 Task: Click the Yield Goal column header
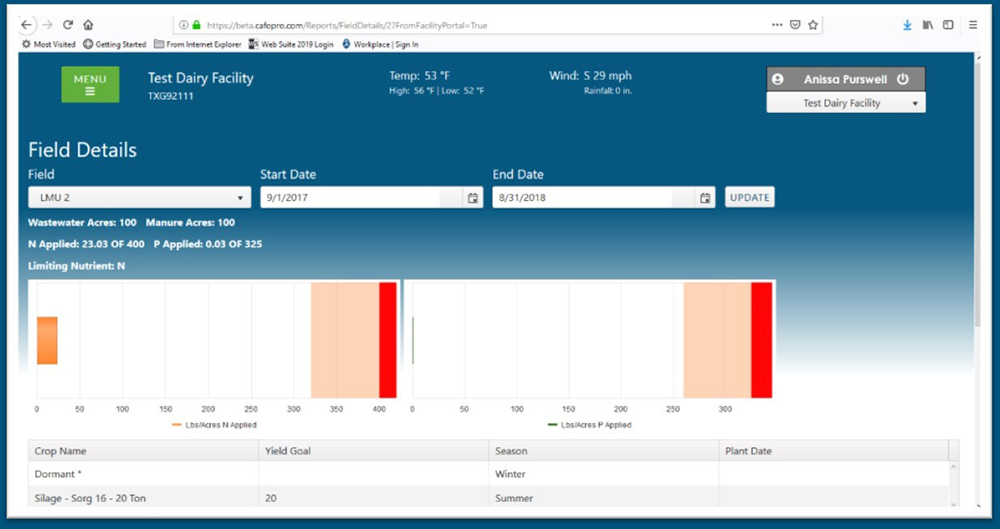point(373,451)
